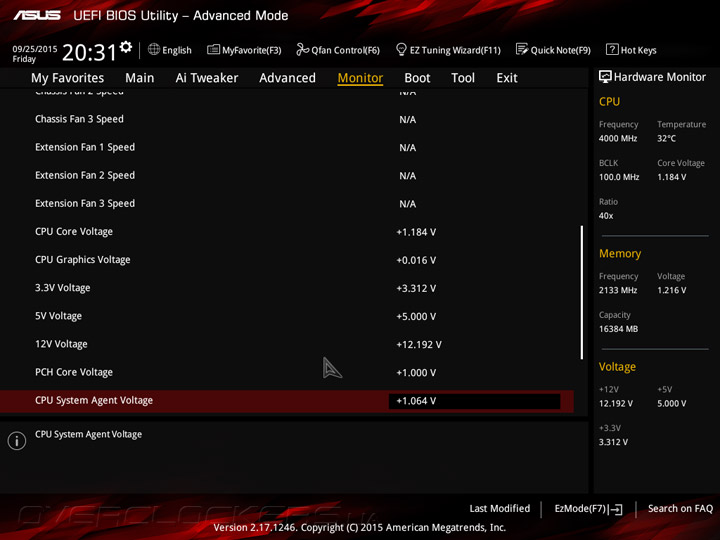Select Chassis Fan 3 Speed row
Image resolution: width=720 pixels, height=540 pixels.
[287, 119]
